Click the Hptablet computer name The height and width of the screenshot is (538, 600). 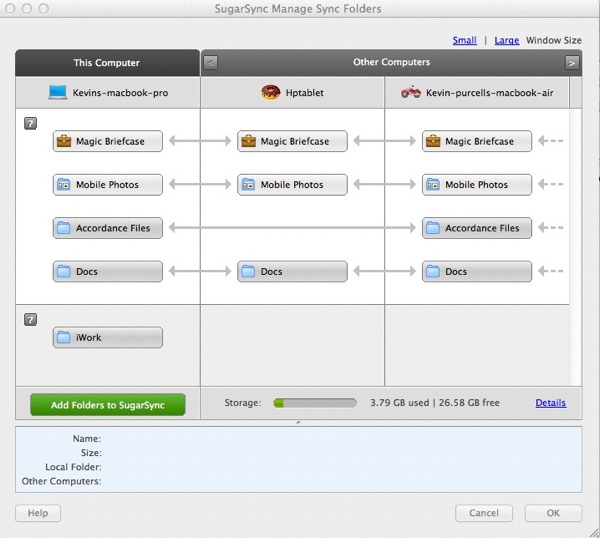coord(305,93)
